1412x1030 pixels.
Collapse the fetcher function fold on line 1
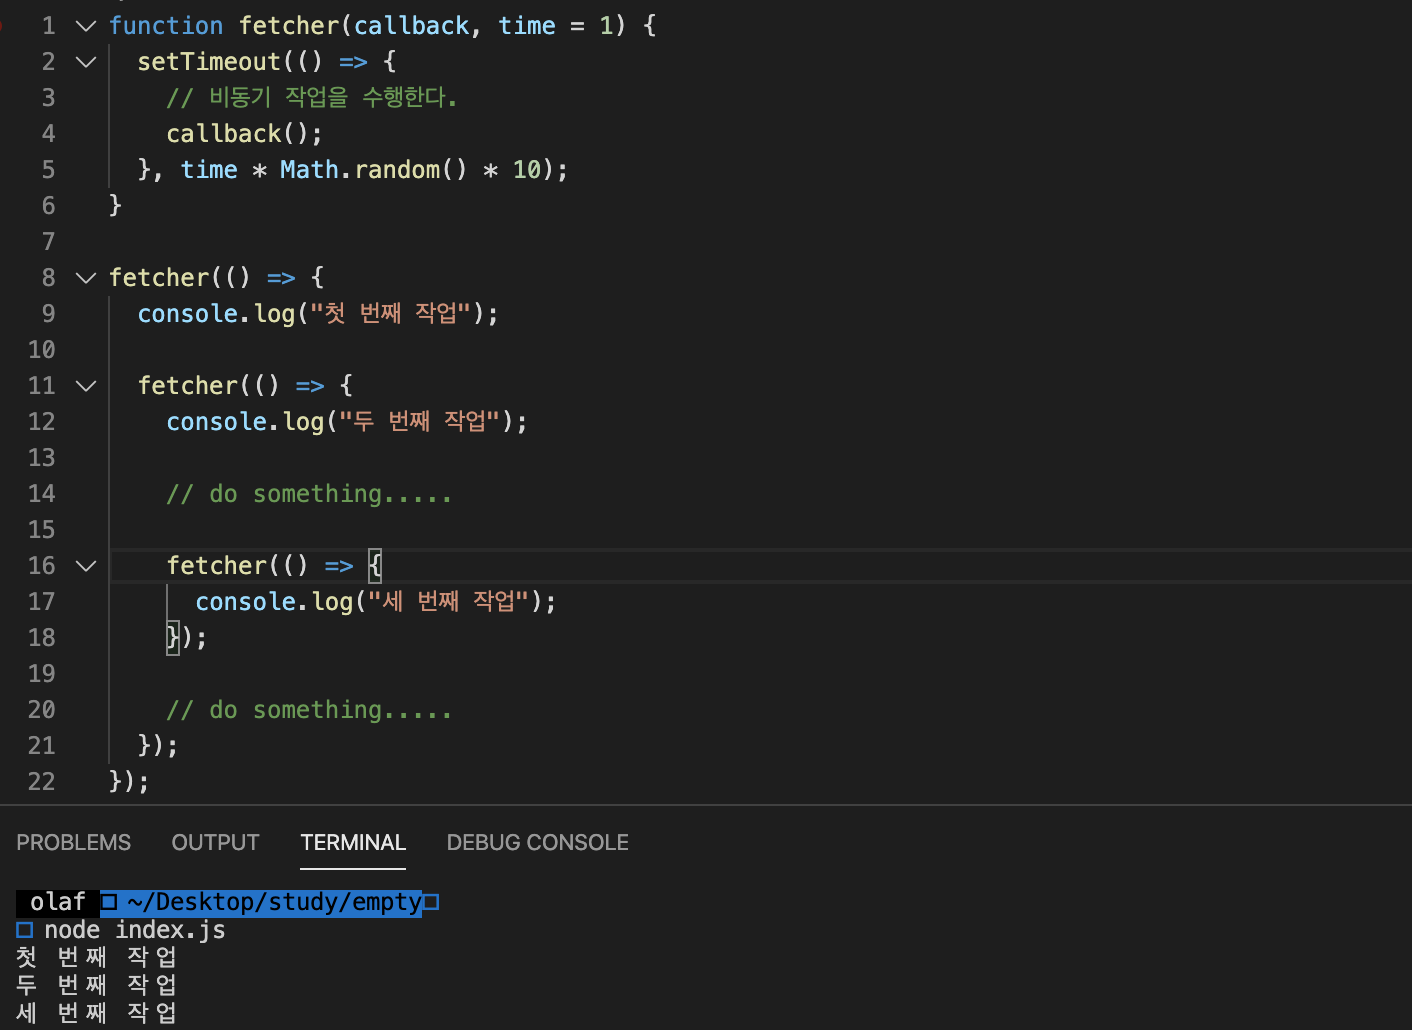86,26
